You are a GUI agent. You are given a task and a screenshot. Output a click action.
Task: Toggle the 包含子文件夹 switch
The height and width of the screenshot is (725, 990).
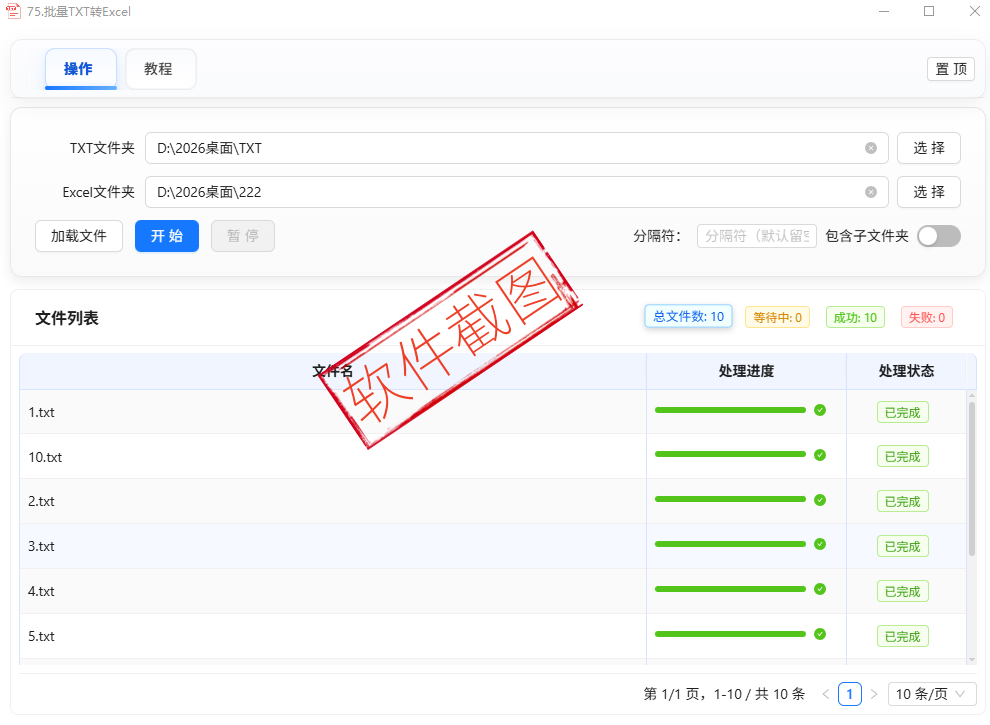point(938,236)
